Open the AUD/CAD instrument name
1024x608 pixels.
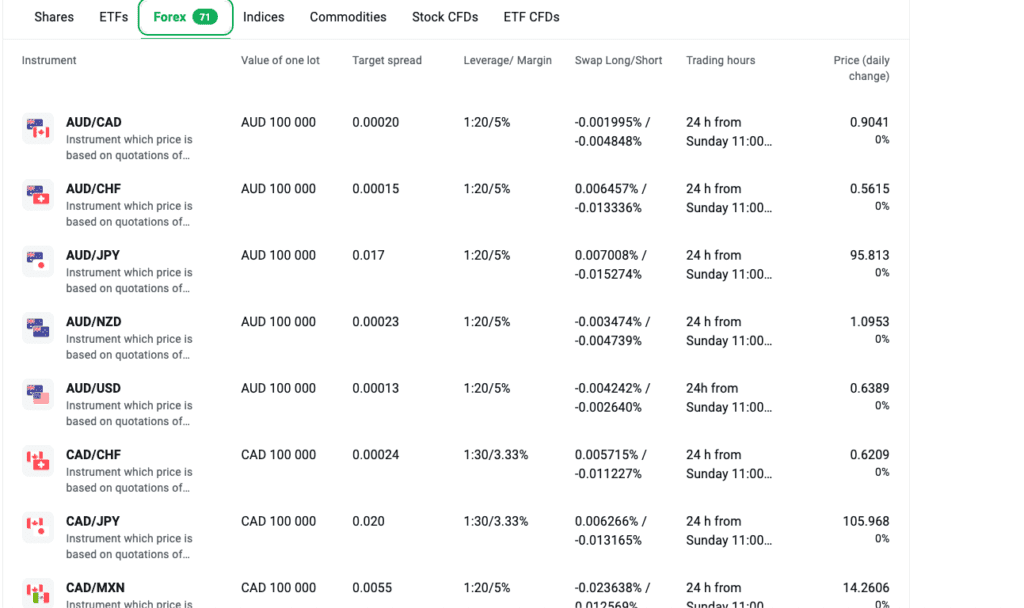tap(93, 122)
